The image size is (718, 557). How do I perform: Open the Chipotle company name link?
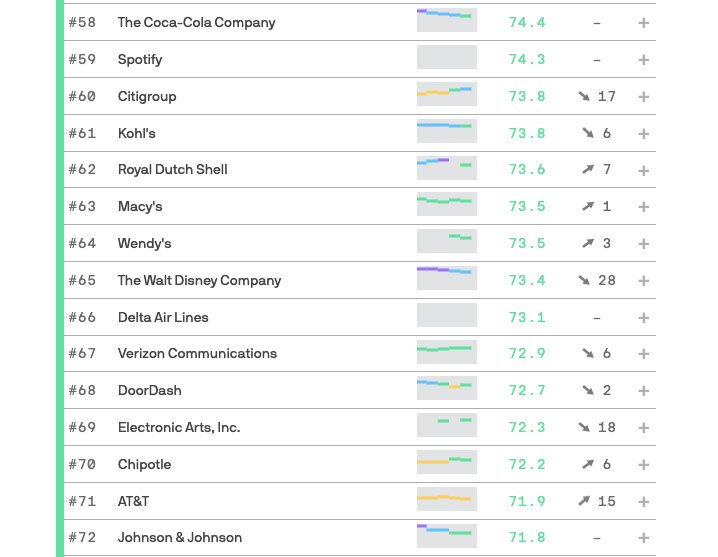click(x=144, y=464)
